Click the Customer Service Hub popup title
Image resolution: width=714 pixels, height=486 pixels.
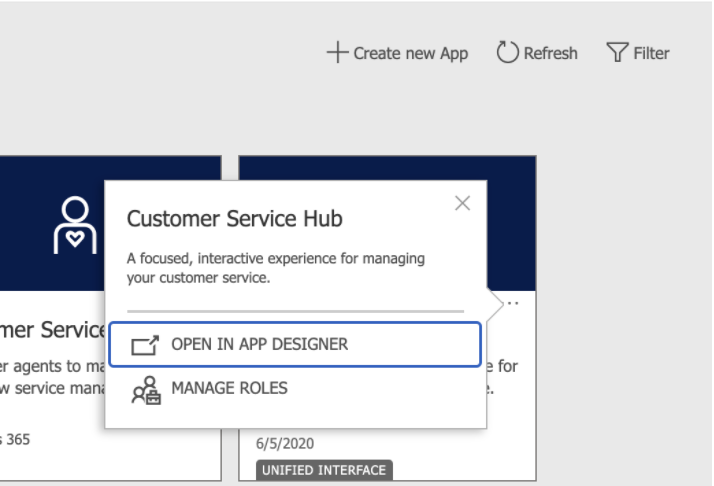click(235, 219)
